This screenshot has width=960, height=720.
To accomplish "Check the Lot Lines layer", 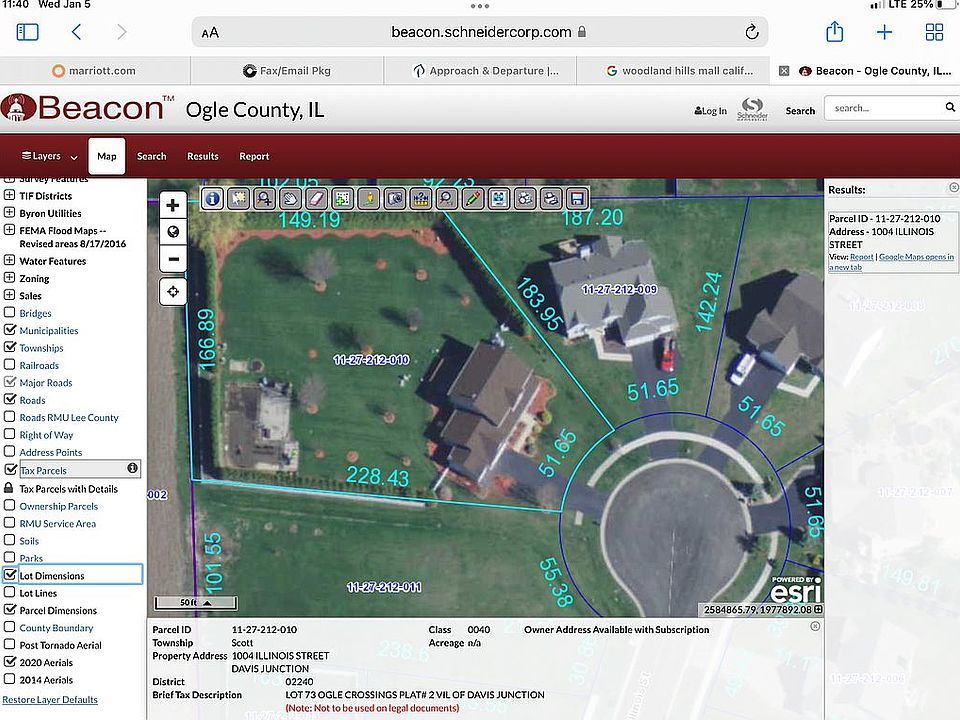I will [10, 592].
